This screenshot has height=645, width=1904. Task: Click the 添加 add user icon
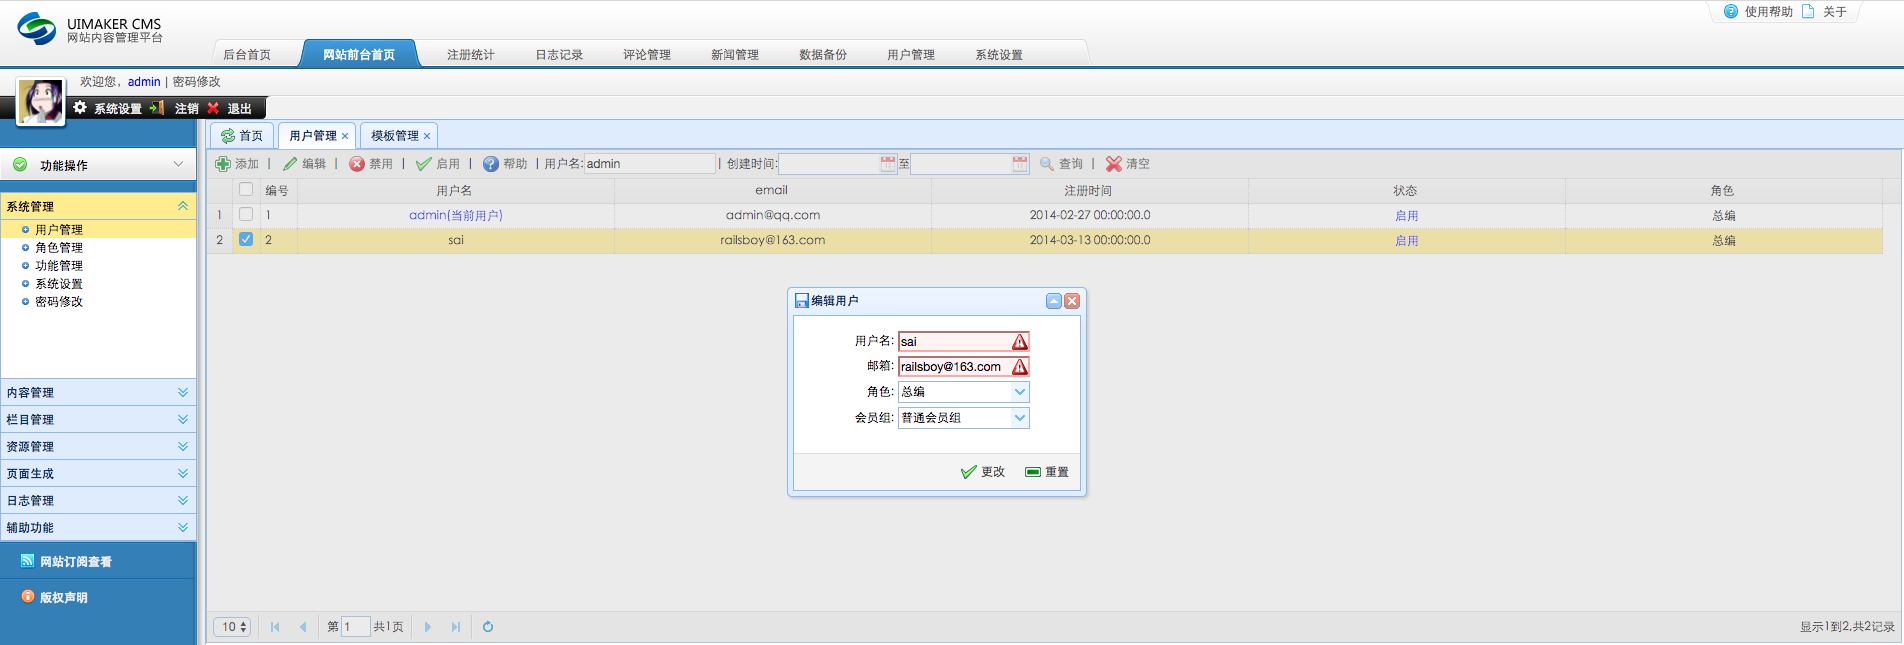tap(223, 164)
